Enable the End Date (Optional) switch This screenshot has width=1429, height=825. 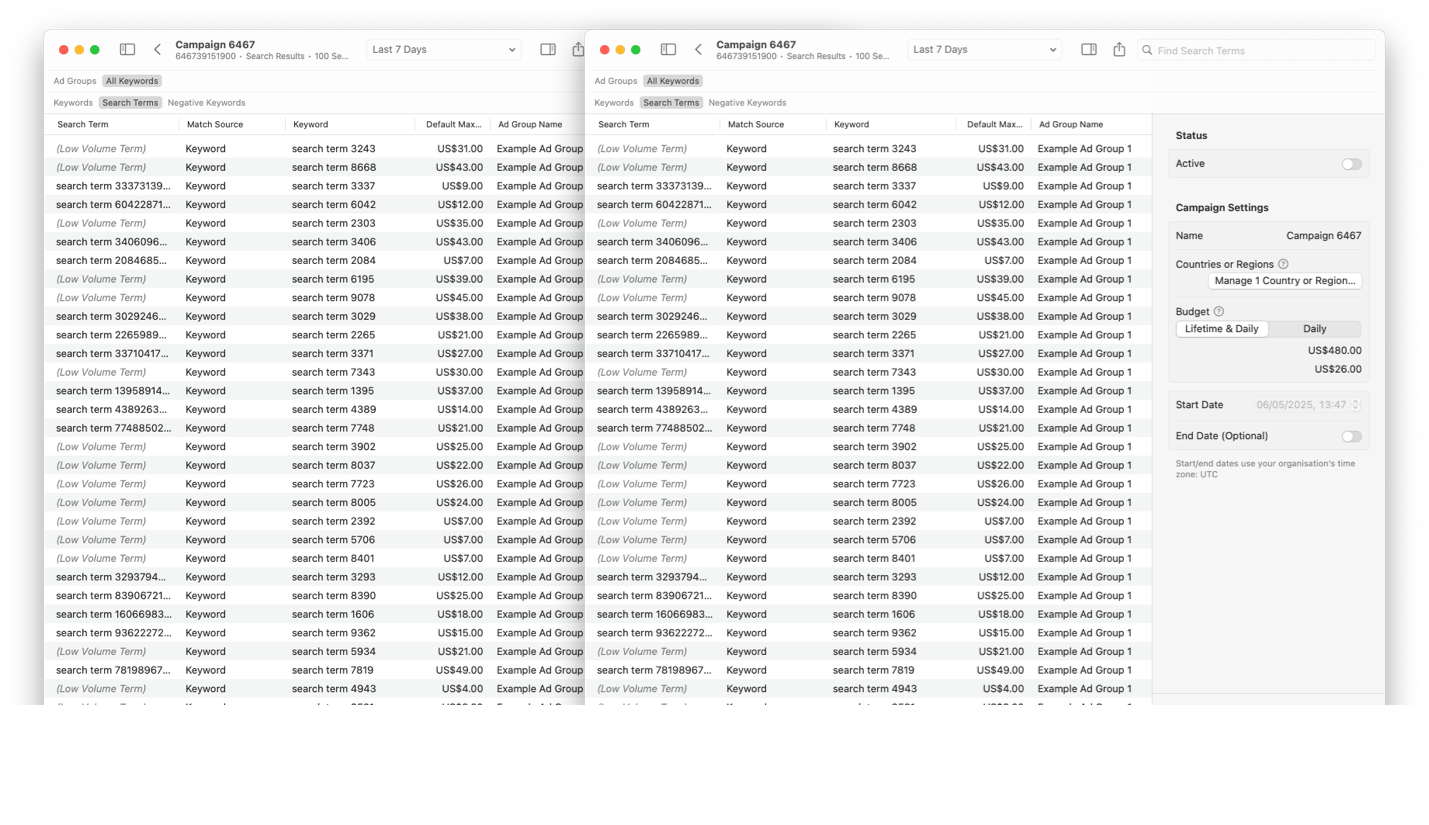click(x=1351, y=436)
